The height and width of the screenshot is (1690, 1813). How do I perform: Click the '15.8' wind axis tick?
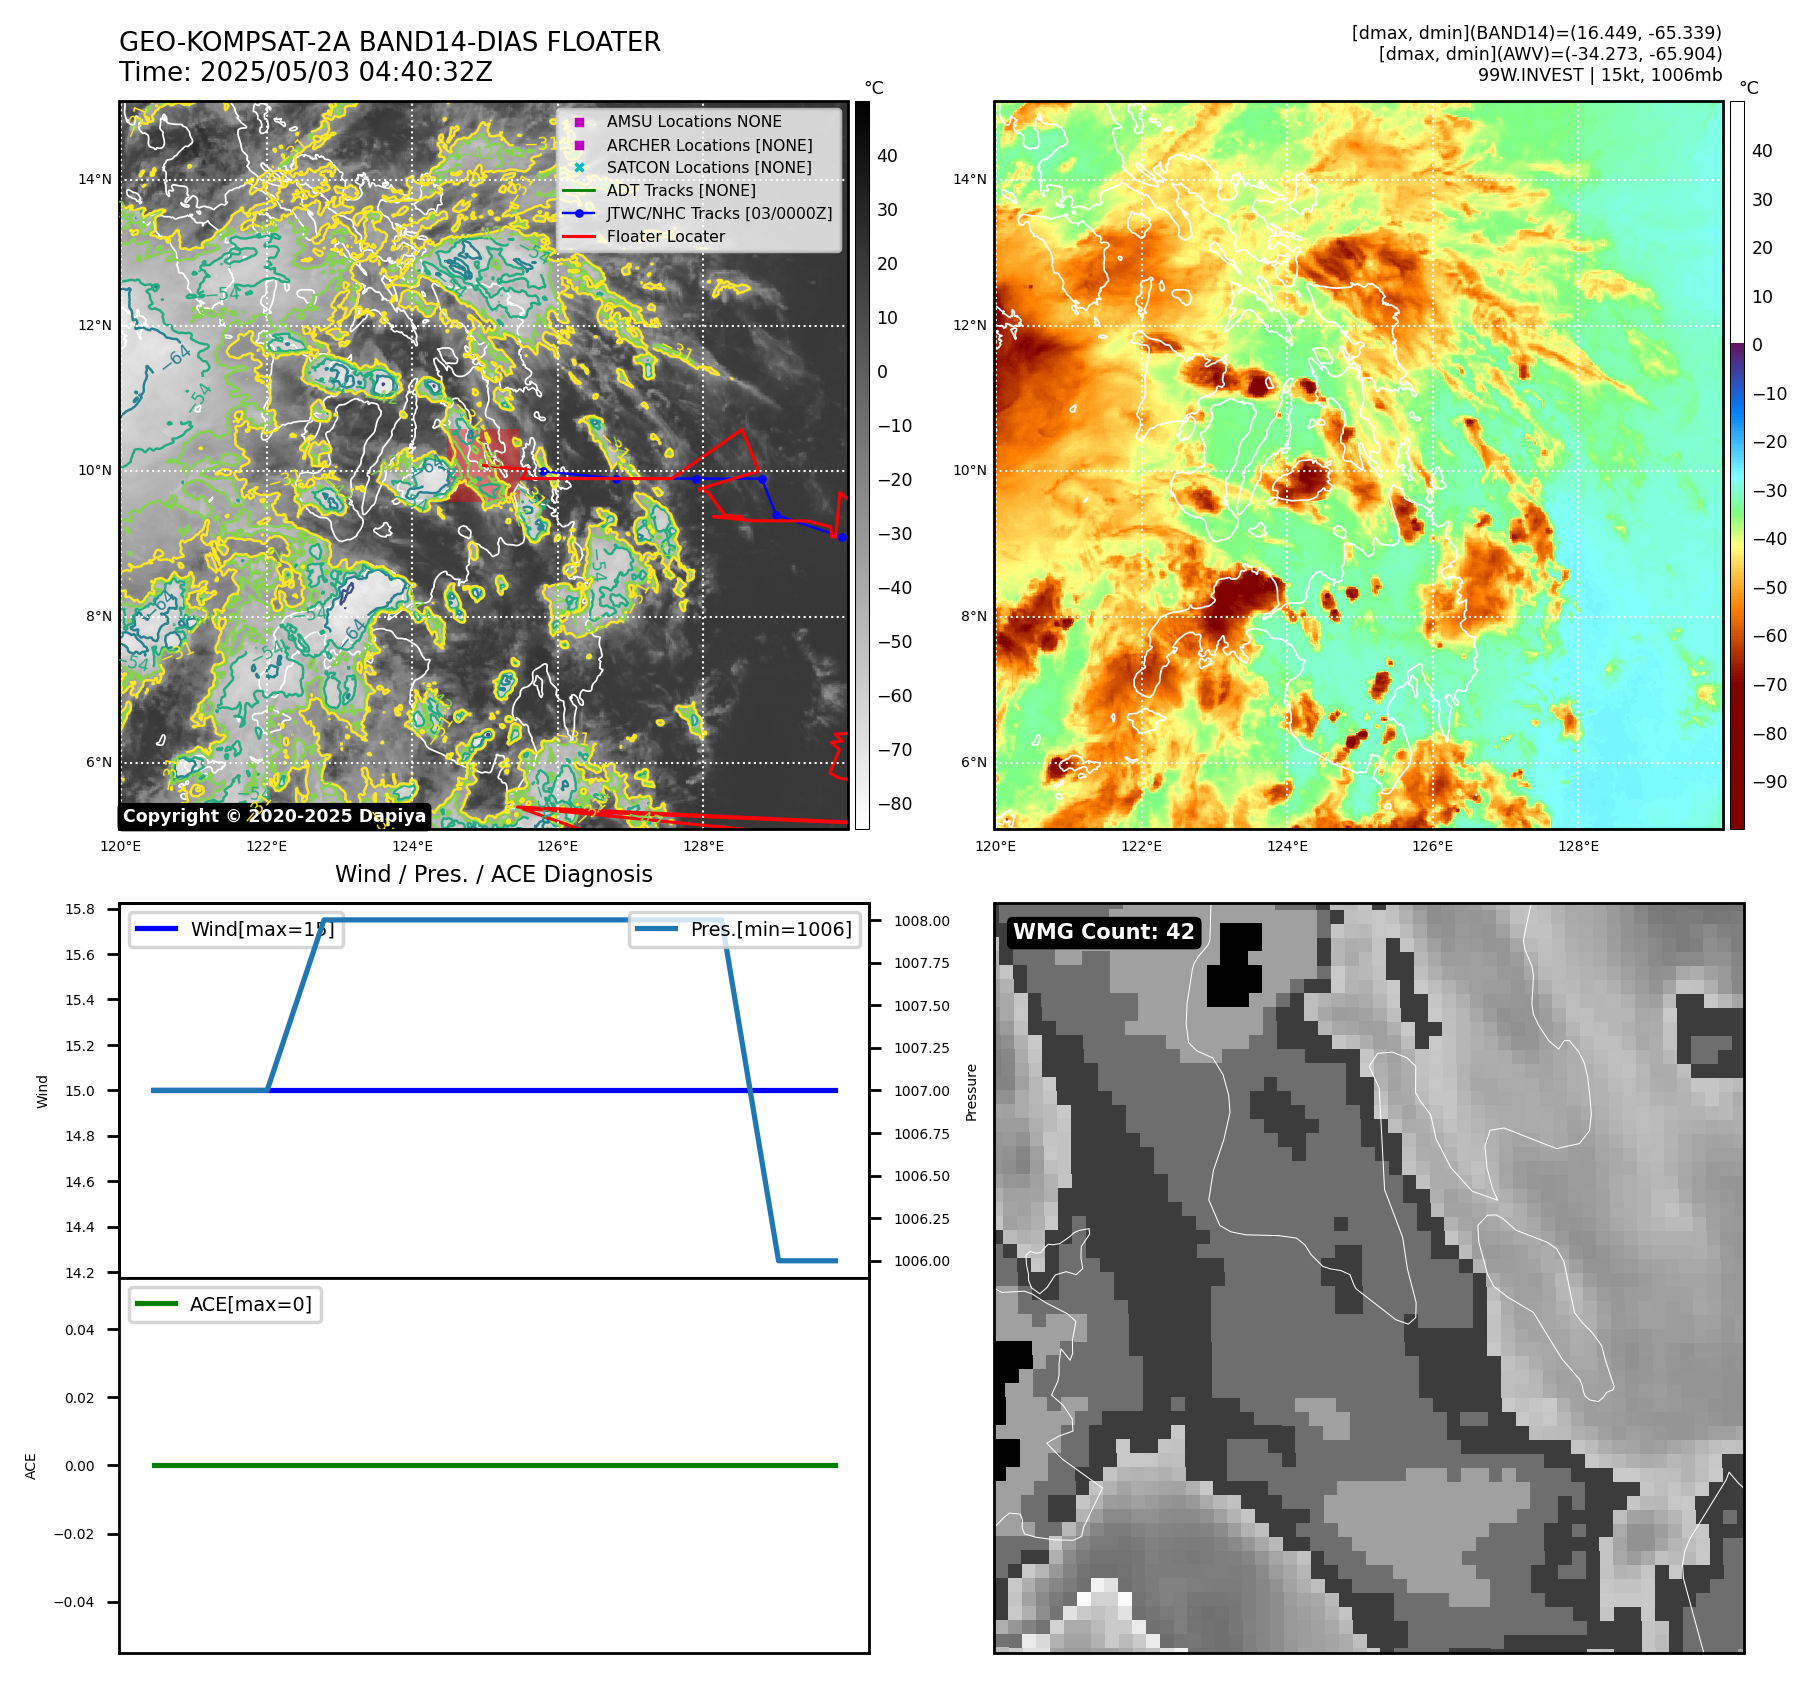80,909
